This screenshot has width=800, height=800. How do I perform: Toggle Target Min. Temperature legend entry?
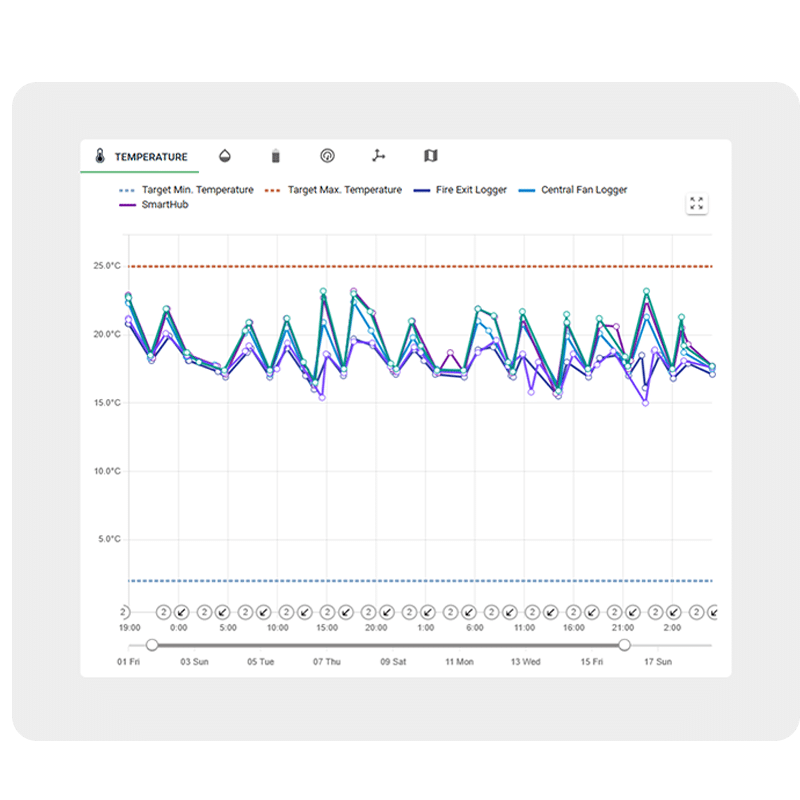186,190
